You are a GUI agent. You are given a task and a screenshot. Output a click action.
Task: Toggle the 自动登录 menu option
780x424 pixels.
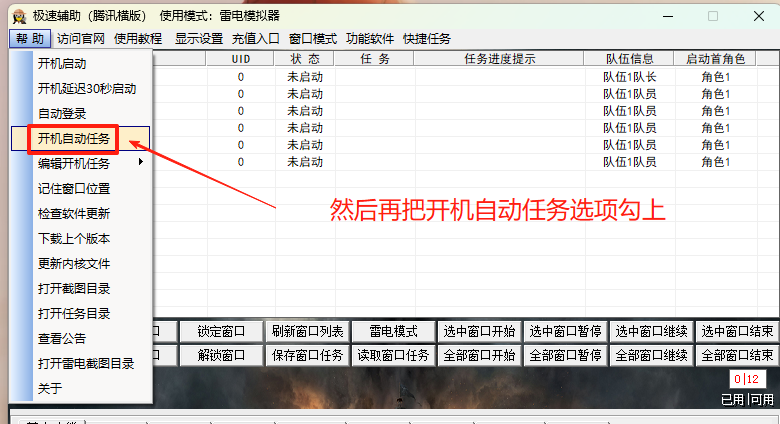(62, 113)
